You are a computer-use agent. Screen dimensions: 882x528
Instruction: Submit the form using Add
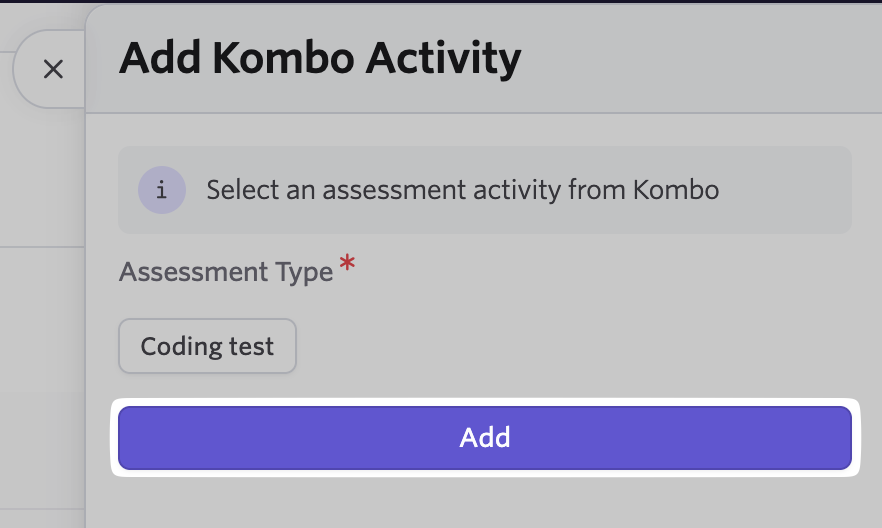(x=485, y=438)
